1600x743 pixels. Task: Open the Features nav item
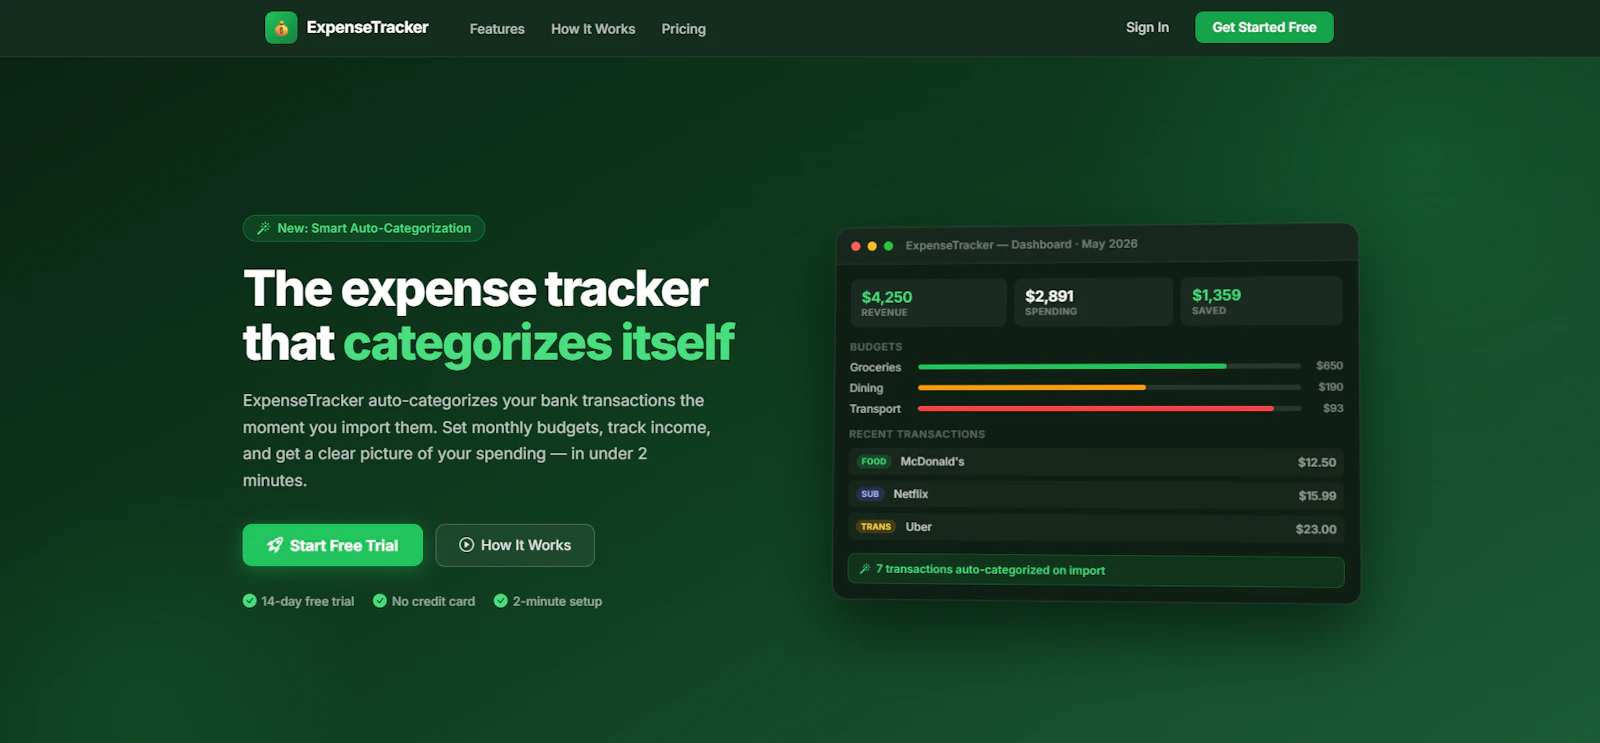point(497,29)
